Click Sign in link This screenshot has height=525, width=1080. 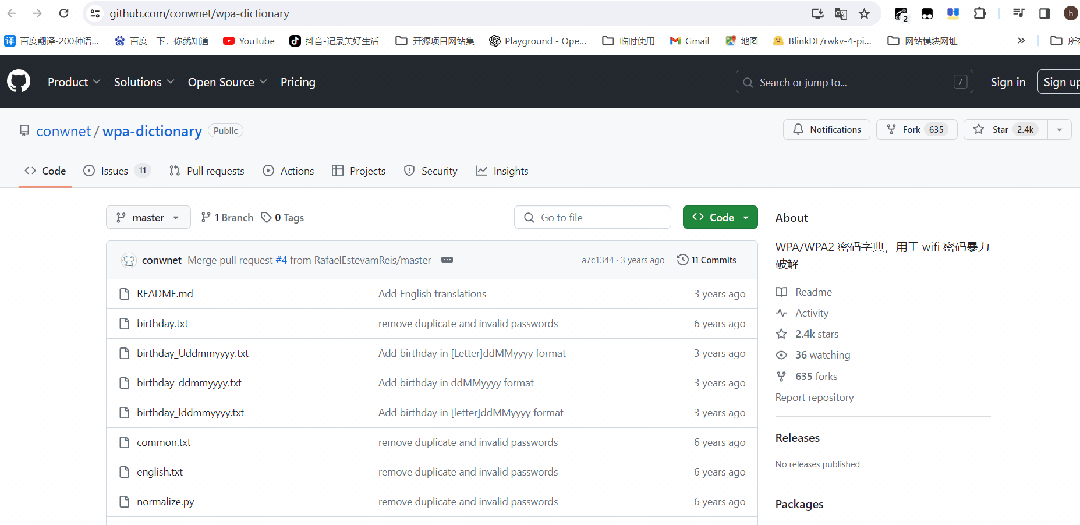click(x=1008, y=82)
